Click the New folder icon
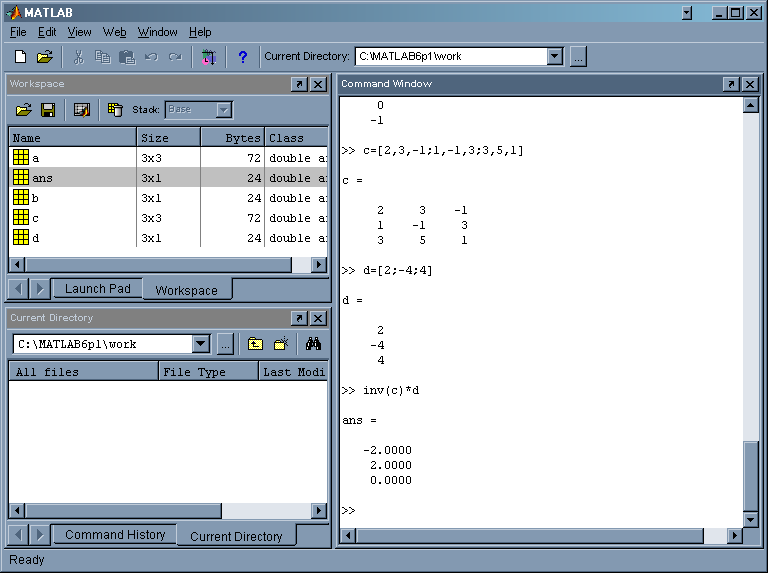 [281, 344]
